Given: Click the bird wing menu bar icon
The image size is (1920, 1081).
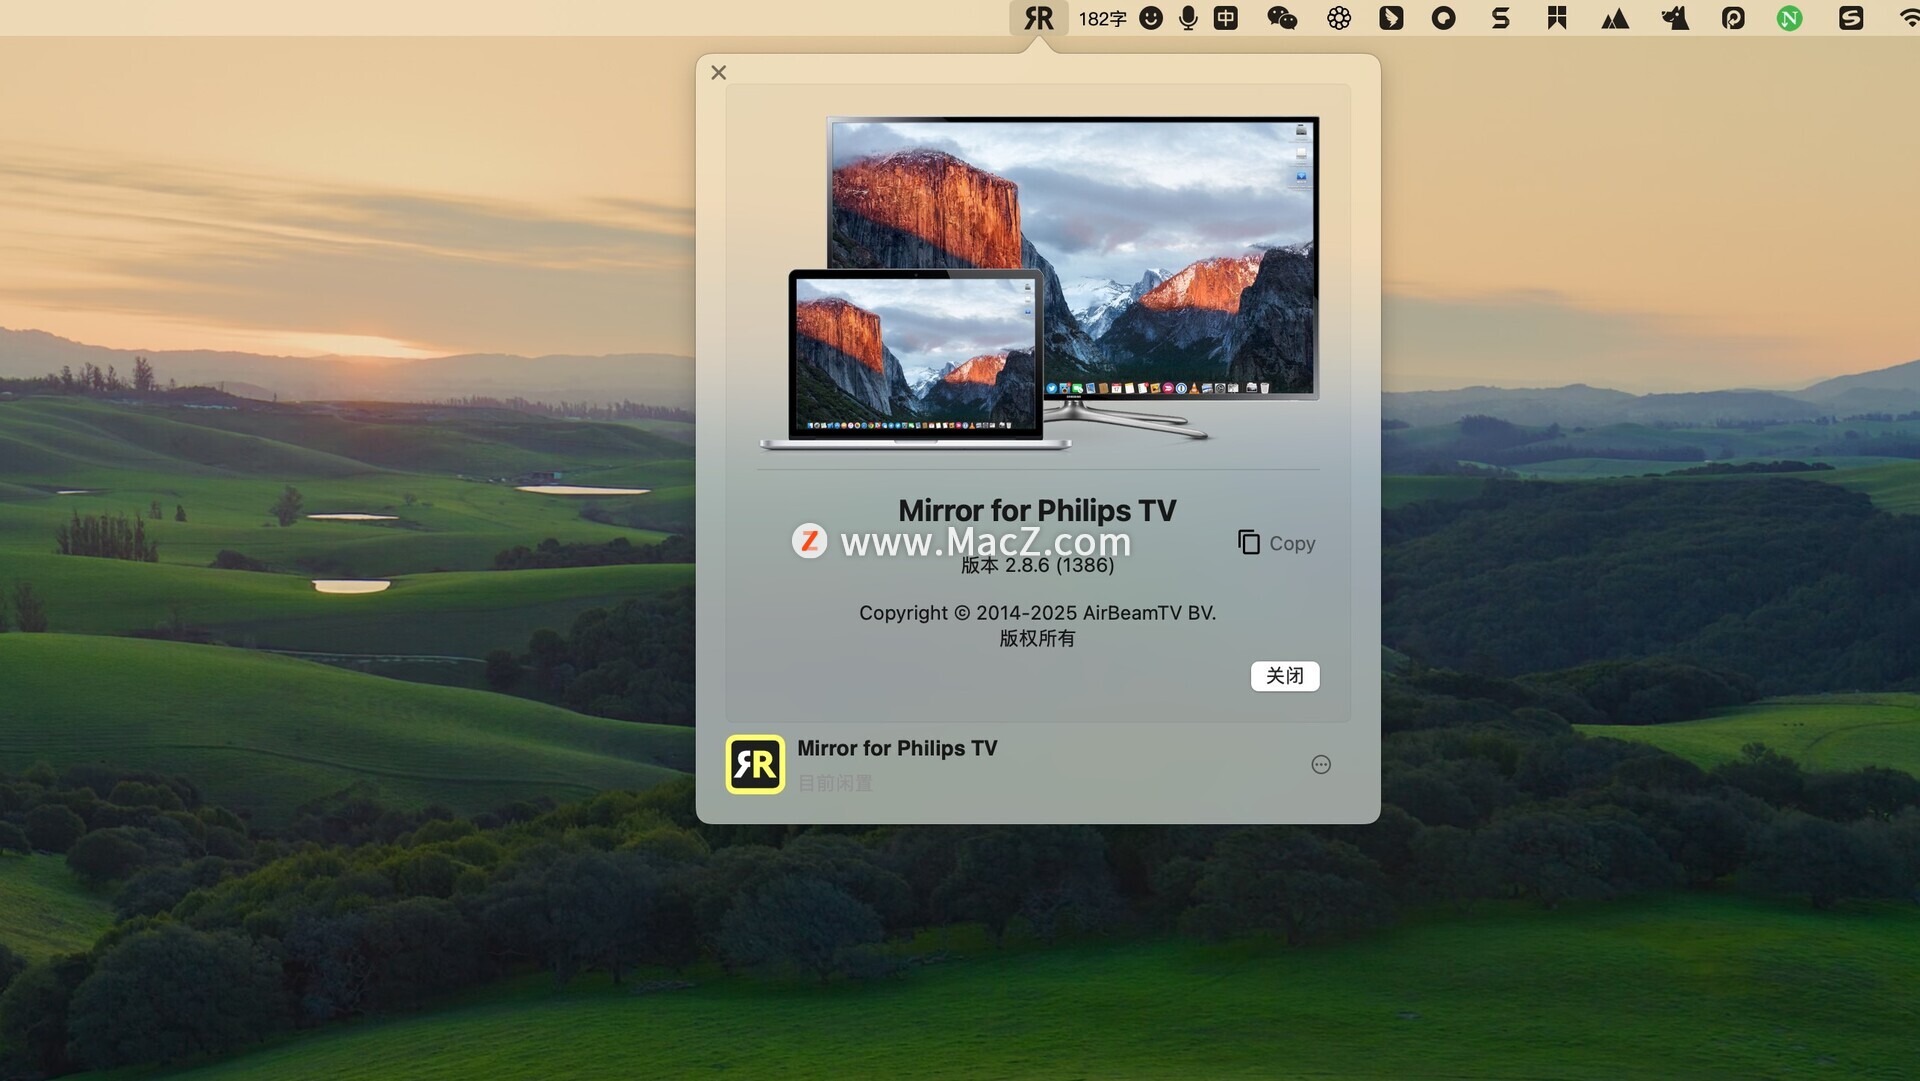Looking at the screenshot, I should [x=1391, y=18].
